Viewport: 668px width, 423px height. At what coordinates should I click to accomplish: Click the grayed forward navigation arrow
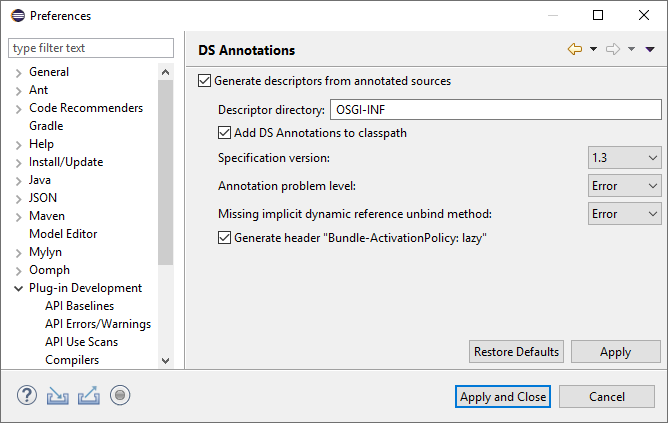click(x=613, y=49)
